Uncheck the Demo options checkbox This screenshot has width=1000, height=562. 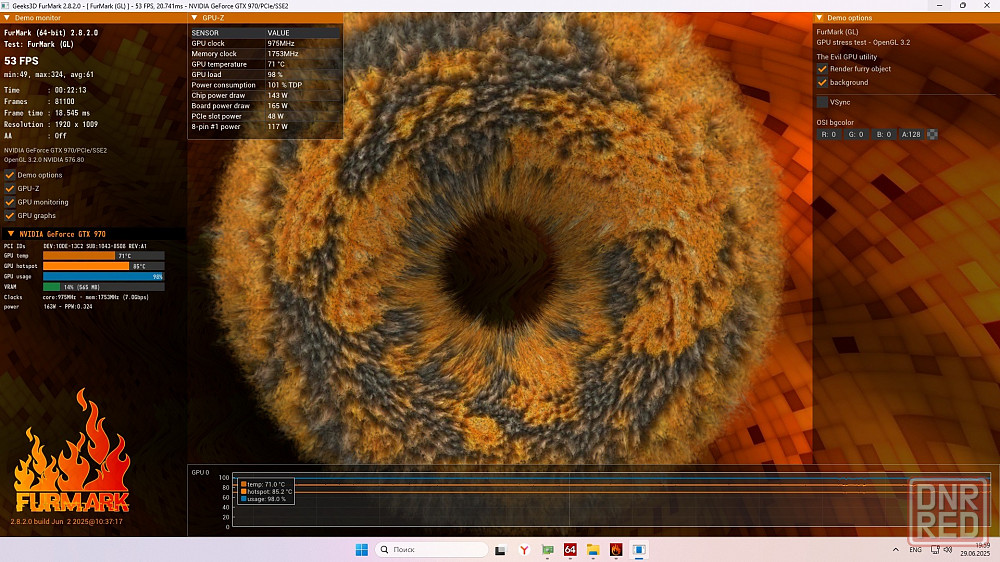10,175
